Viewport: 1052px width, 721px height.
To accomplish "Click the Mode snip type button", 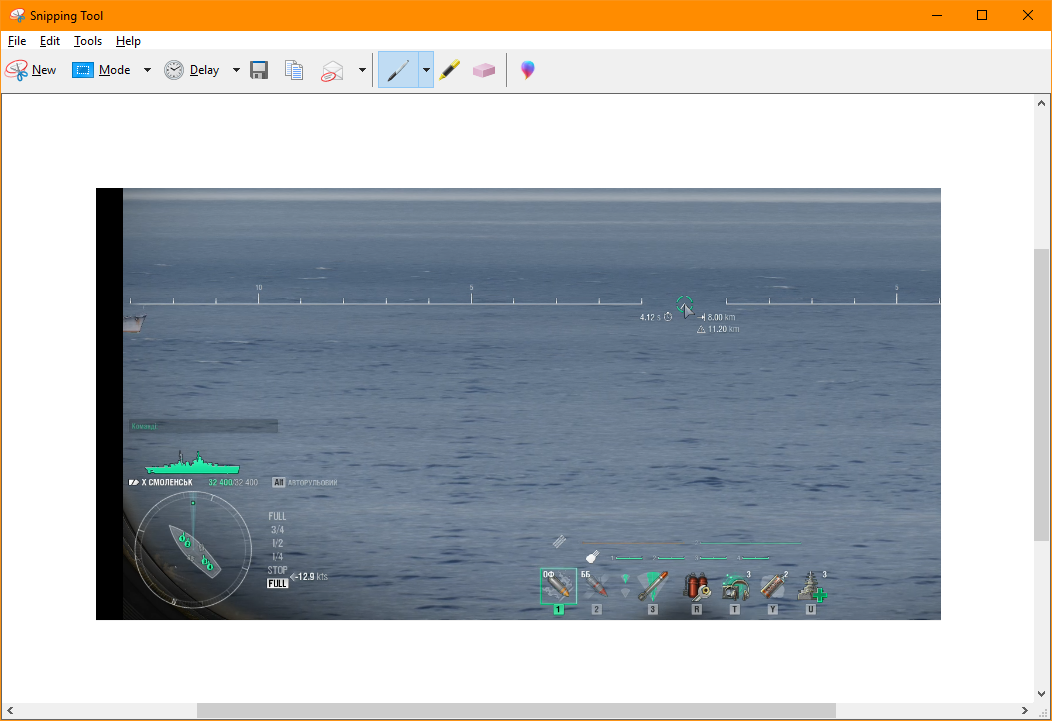I will point(101,70).
